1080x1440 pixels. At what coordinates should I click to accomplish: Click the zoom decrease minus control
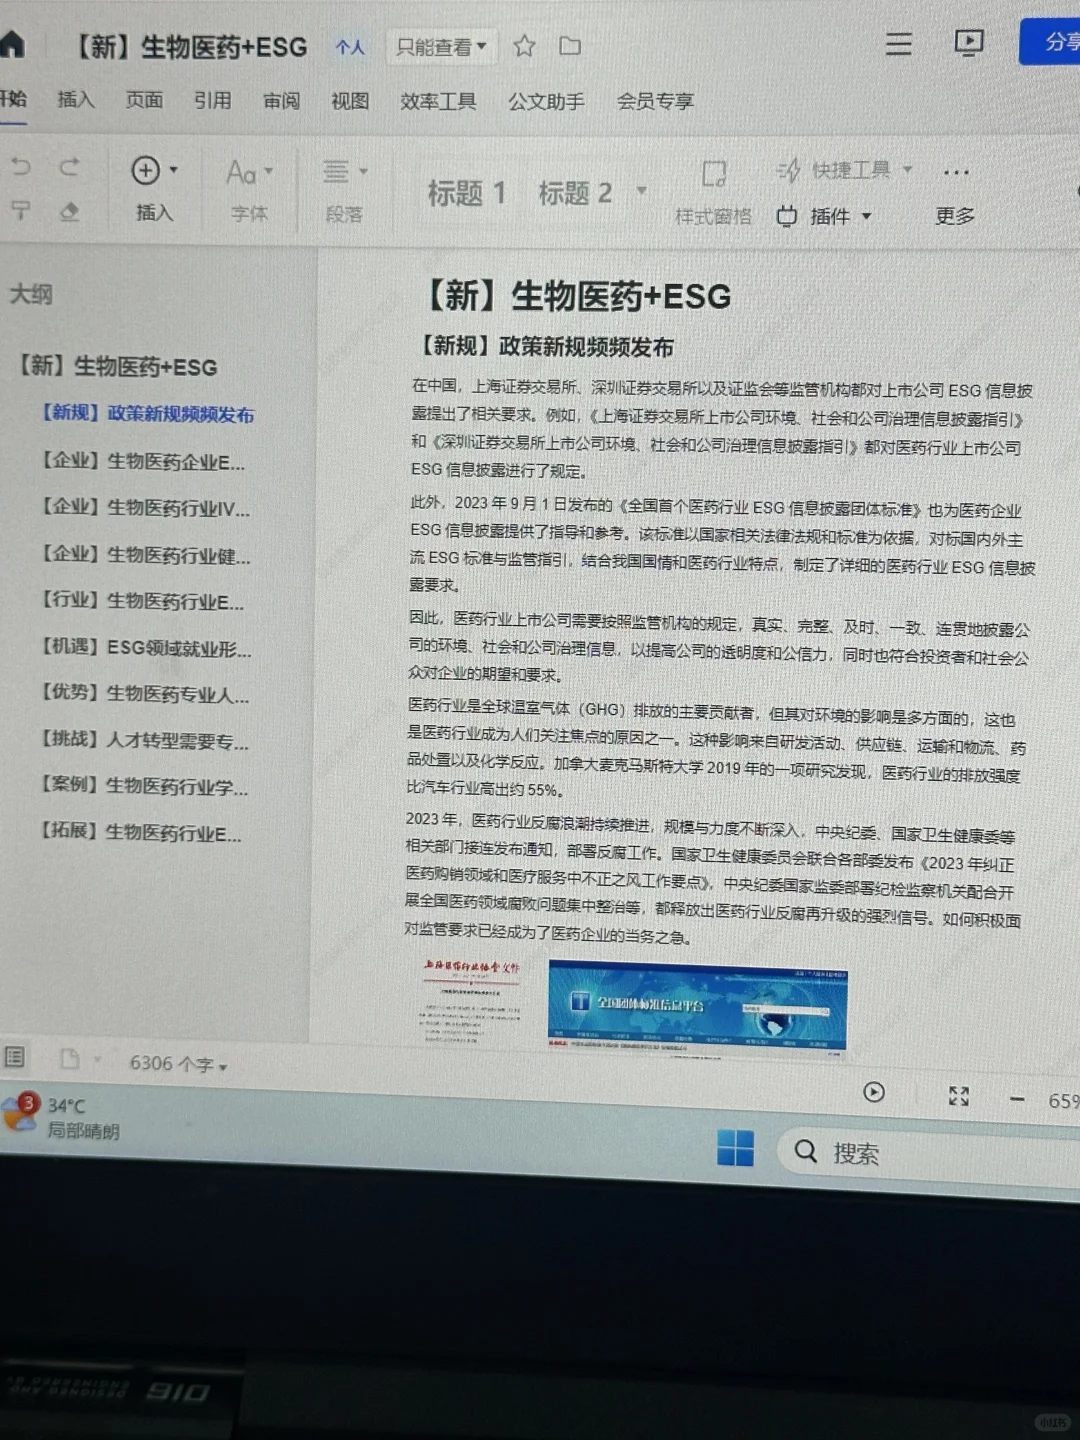click(x=1017, y=1097)
